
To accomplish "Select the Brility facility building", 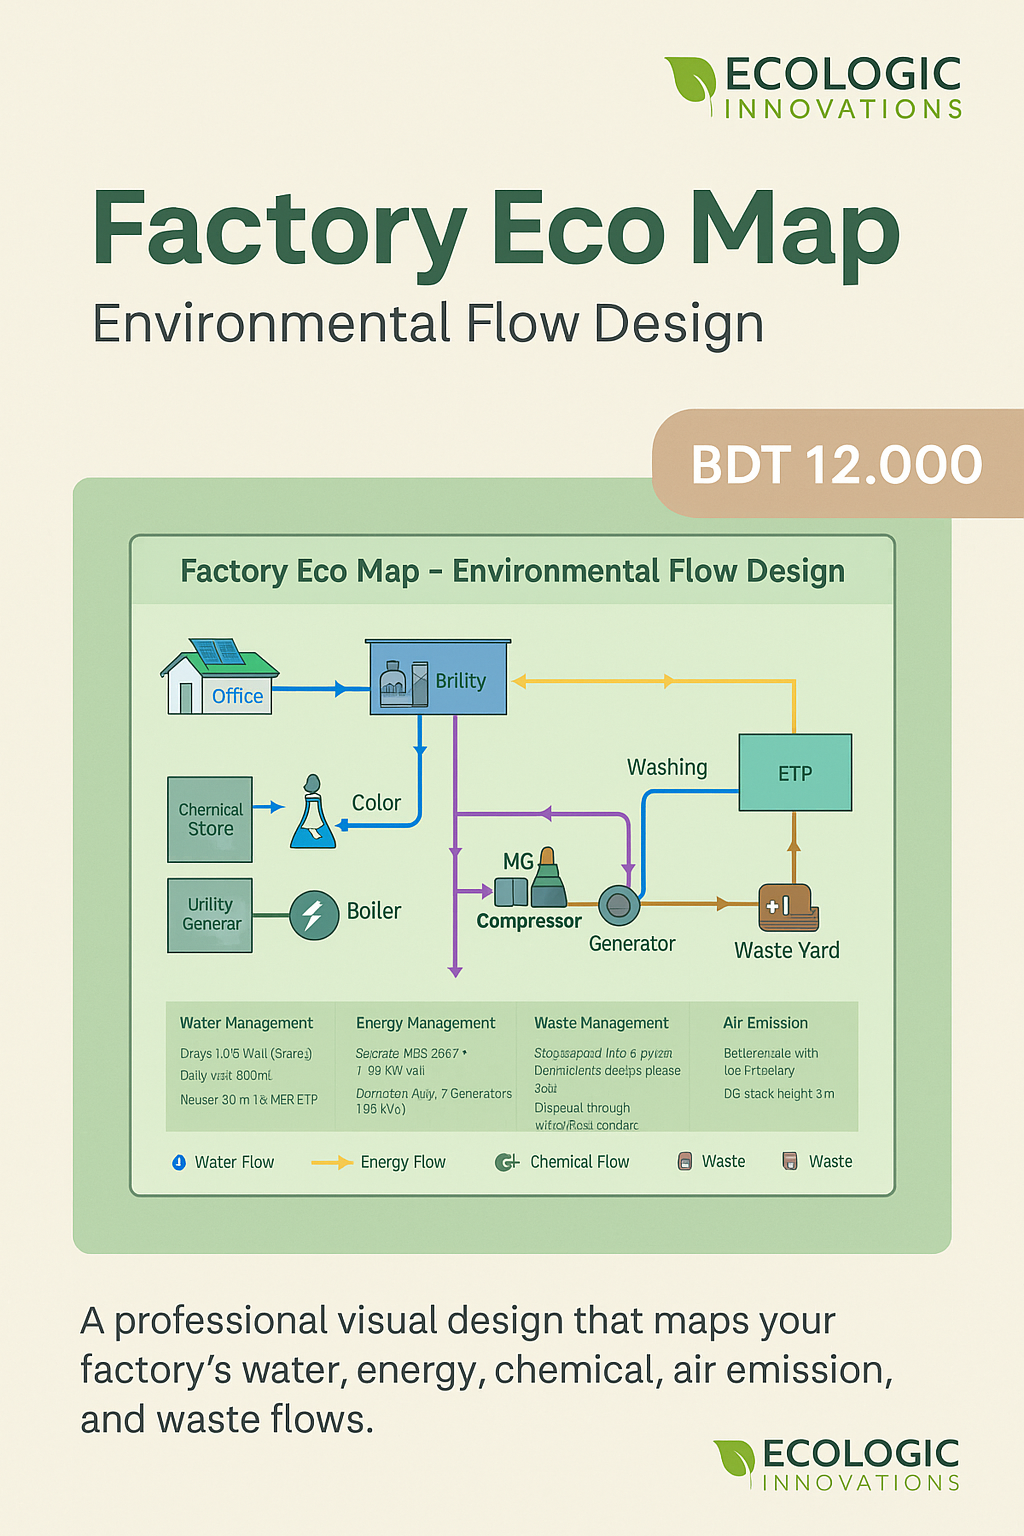I will tap(437, 678).
